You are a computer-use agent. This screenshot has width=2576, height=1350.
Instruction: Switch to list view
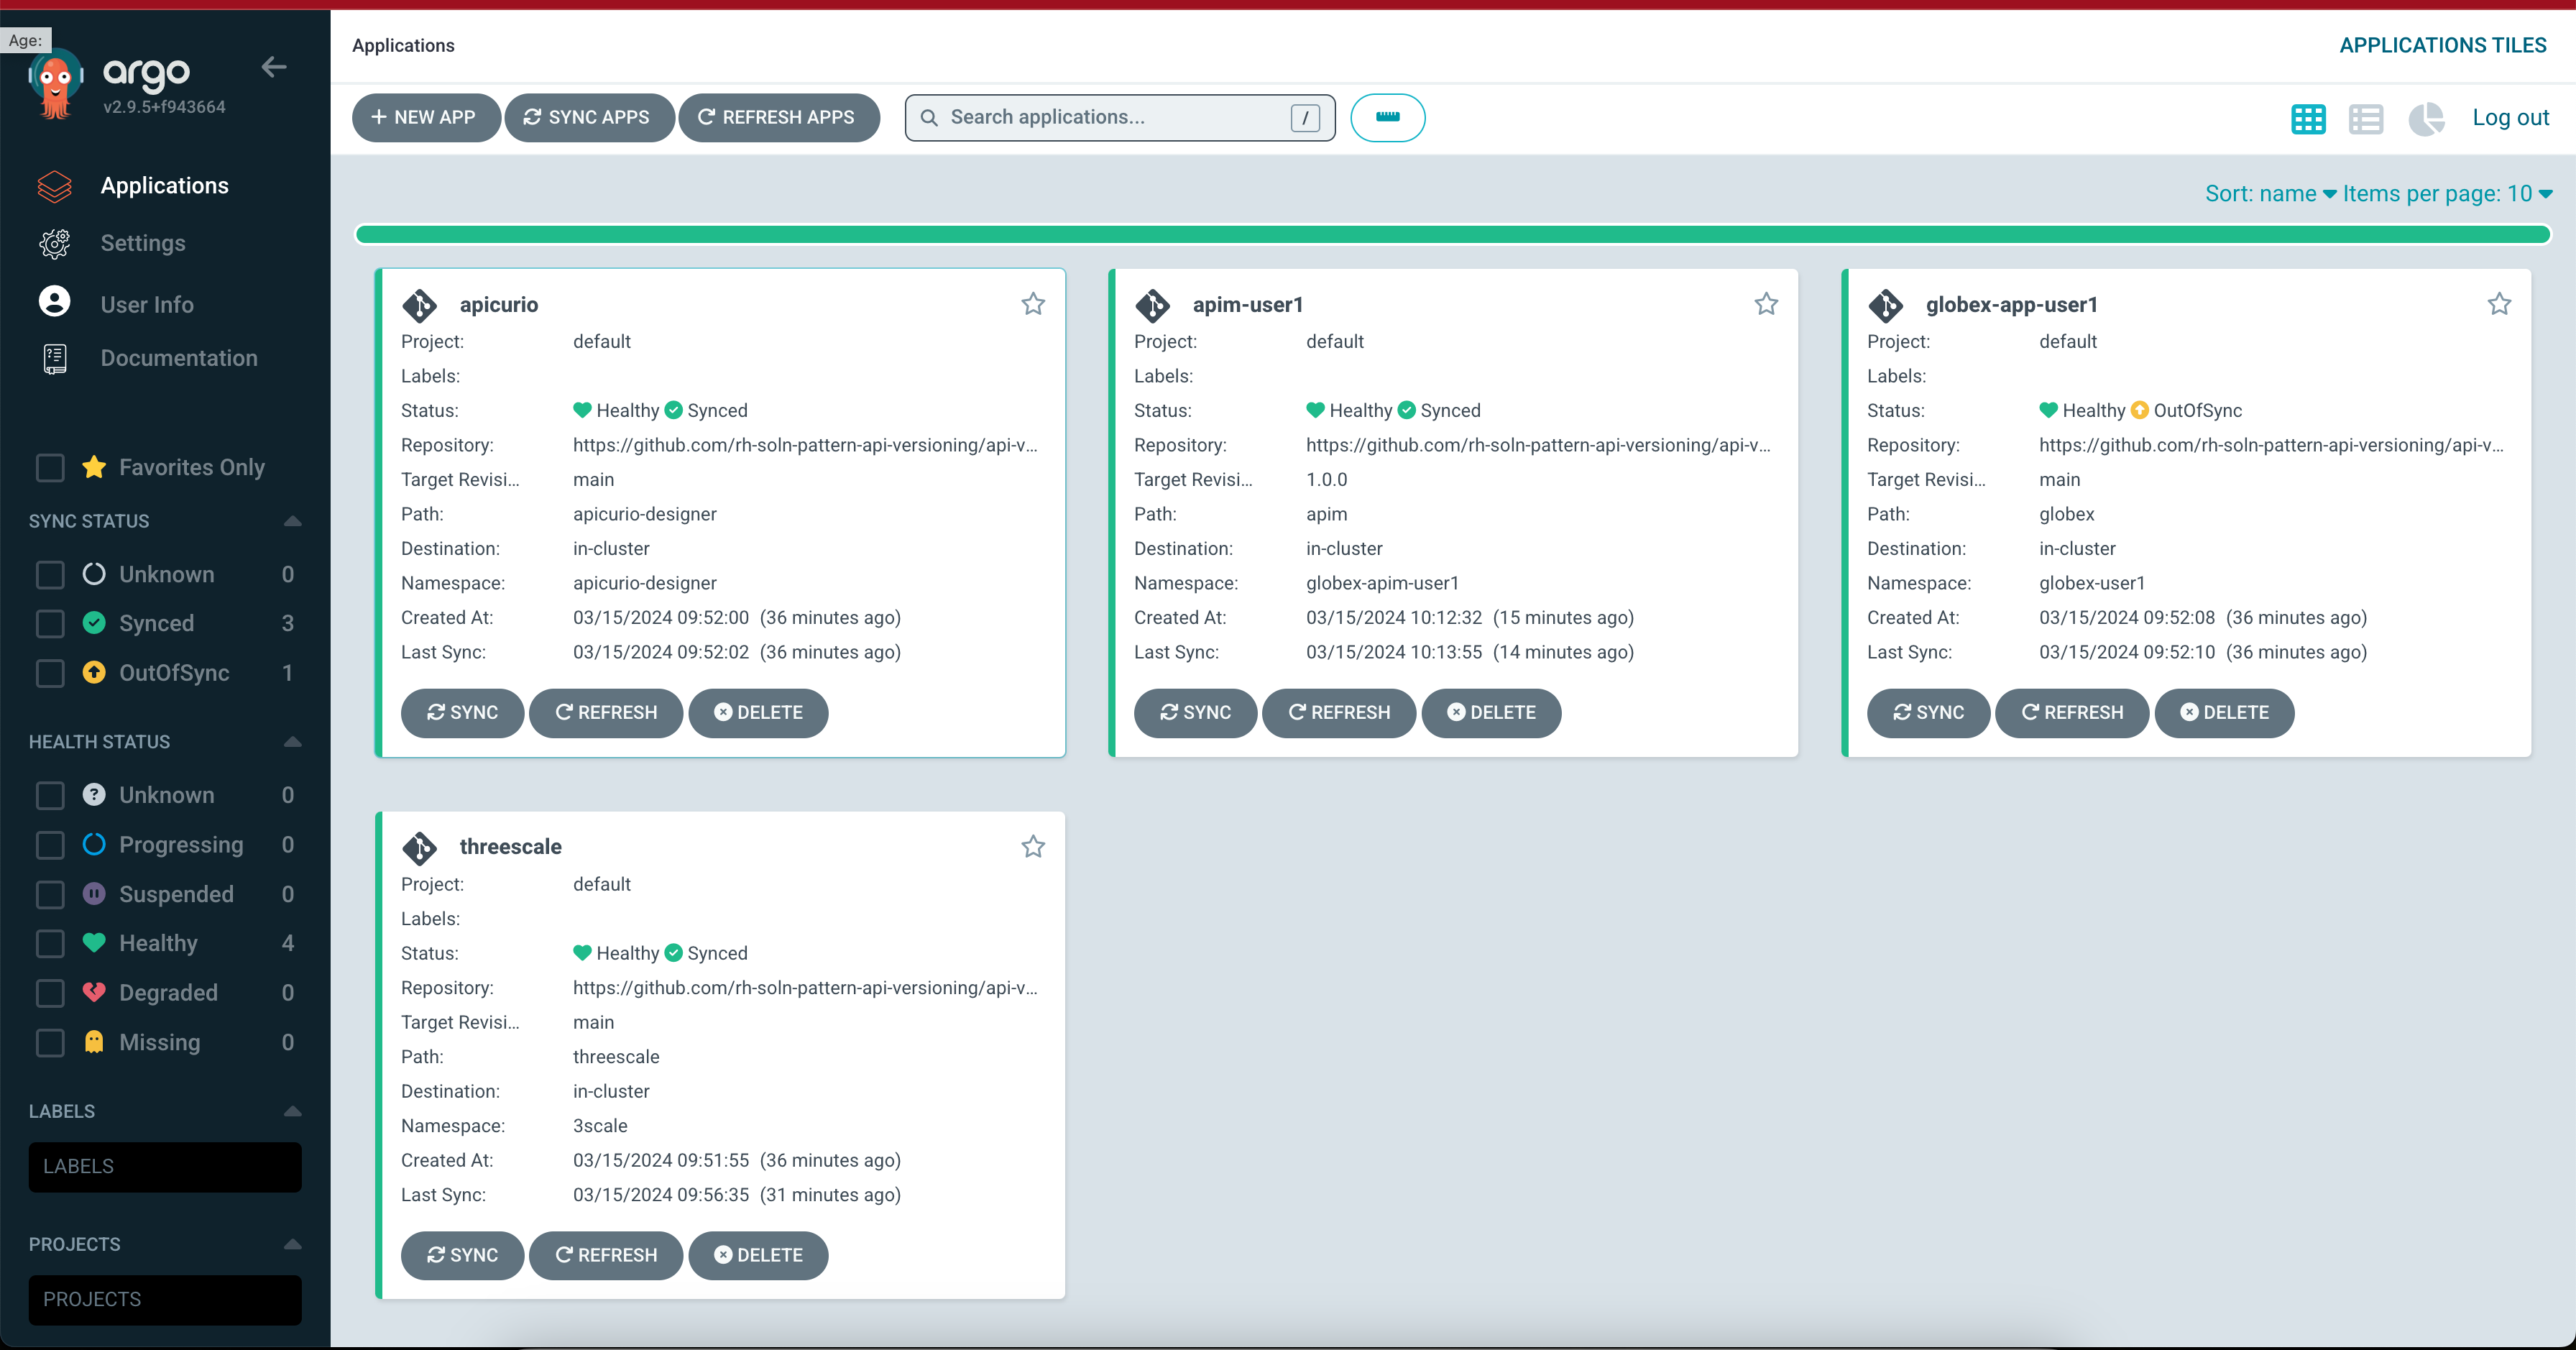click(x=2366, y=119)
